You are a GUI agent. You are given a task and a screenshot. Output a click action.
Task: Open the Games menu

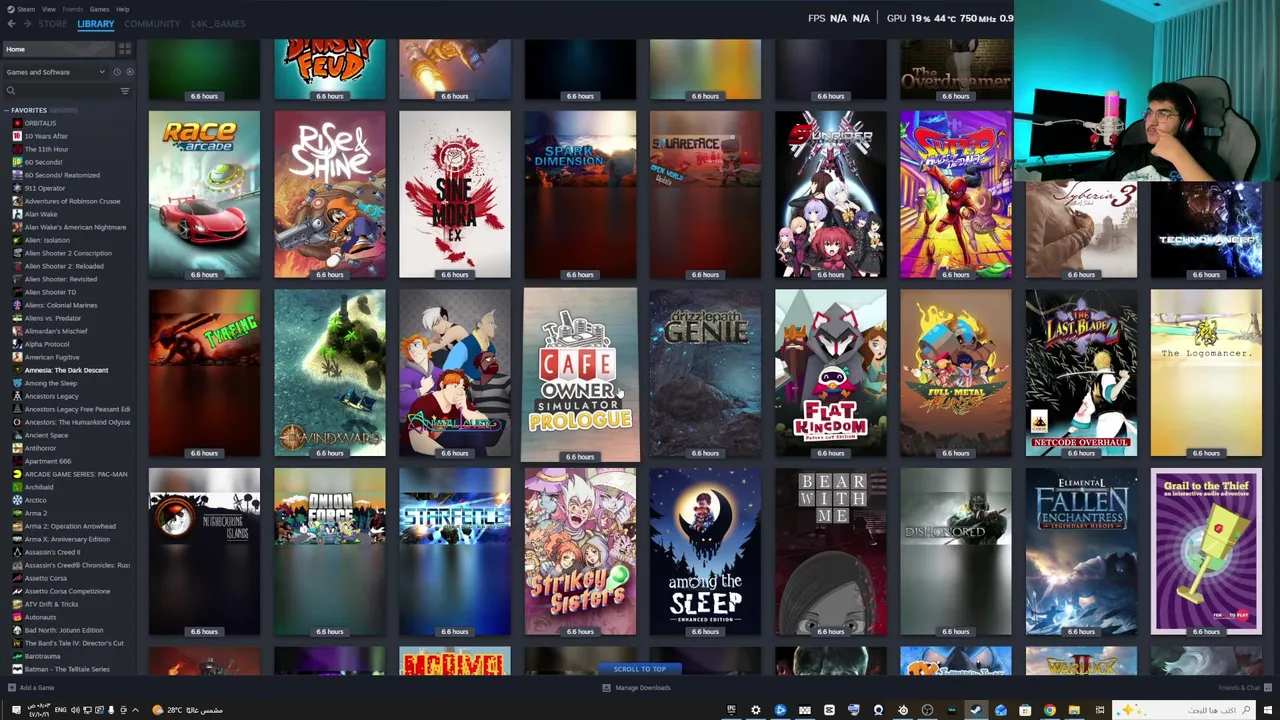(99, 9)
